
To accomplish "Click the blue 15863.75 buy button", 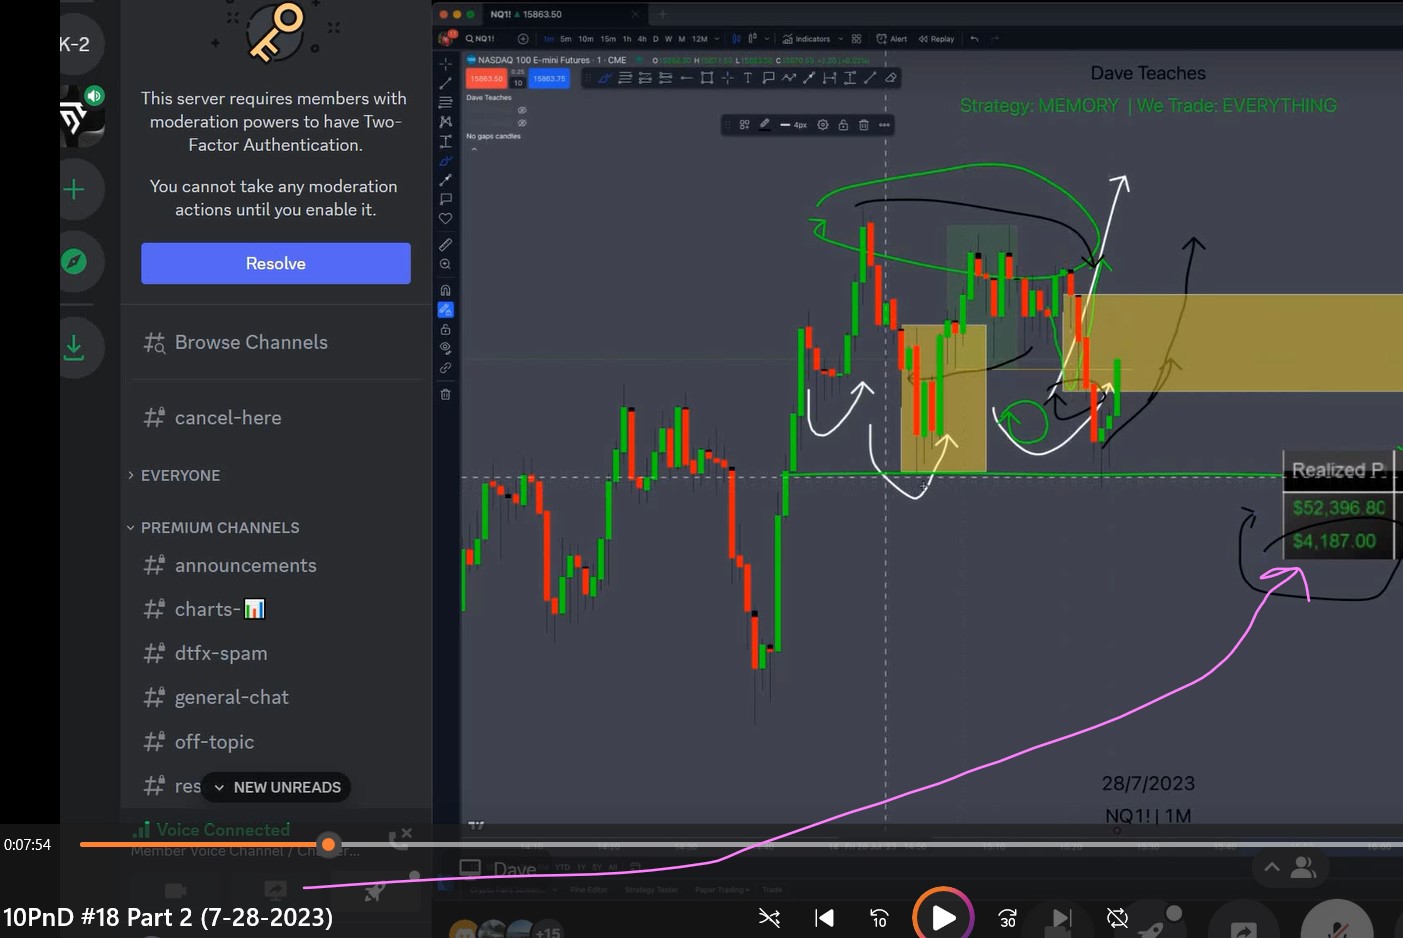I will click(x=549, y=79).
